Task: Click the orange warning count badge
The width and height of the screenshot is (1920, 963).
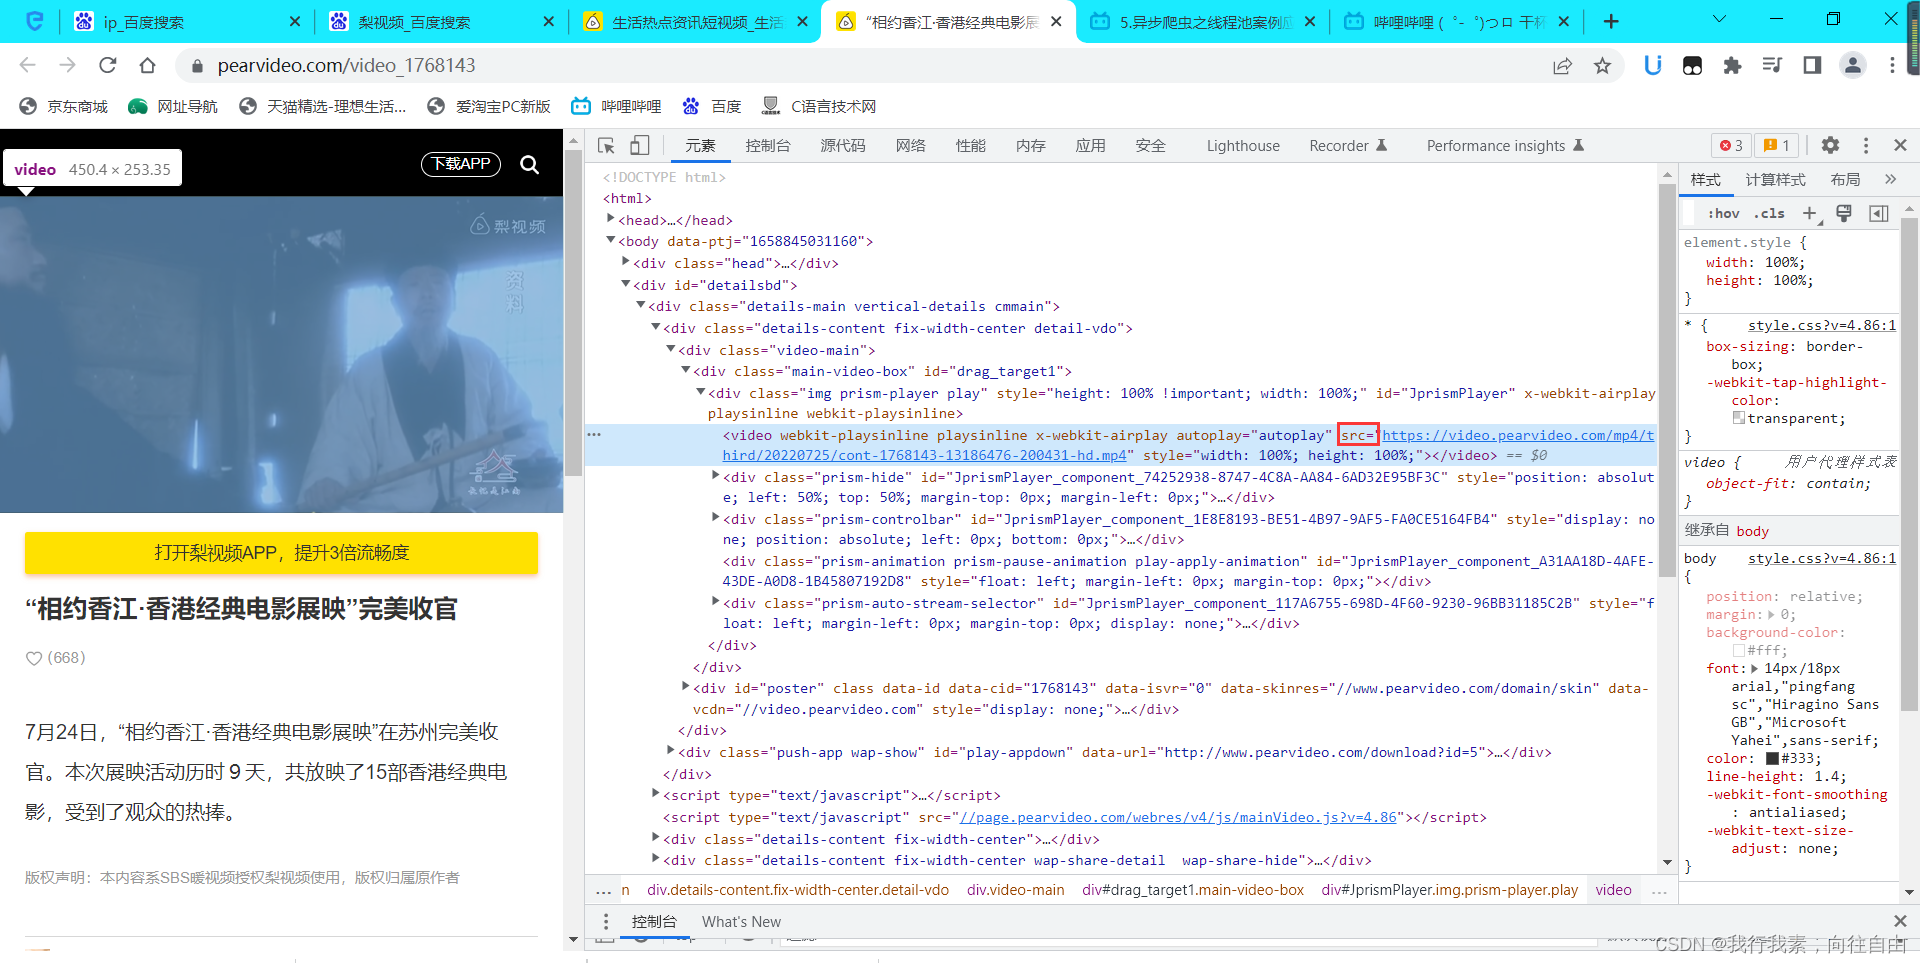Action: pos(1777,146)
